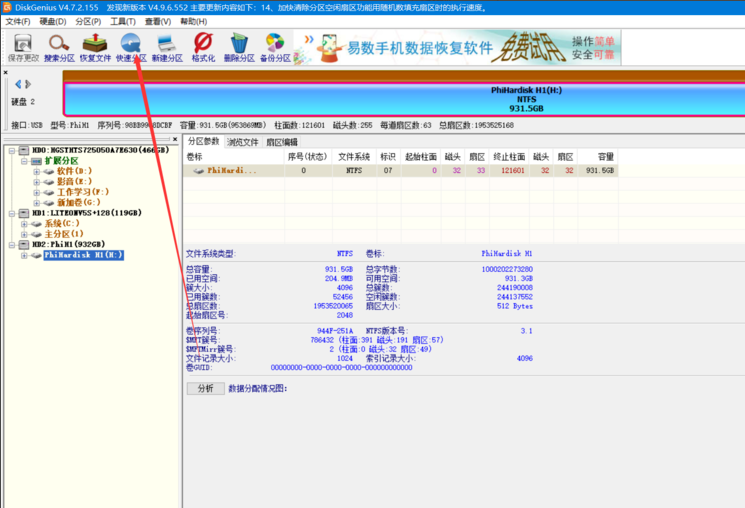Open Search Partitions (搜索分区) tool
The width and height of the screenshot is (745, 508).
click(x=59, y=48)
